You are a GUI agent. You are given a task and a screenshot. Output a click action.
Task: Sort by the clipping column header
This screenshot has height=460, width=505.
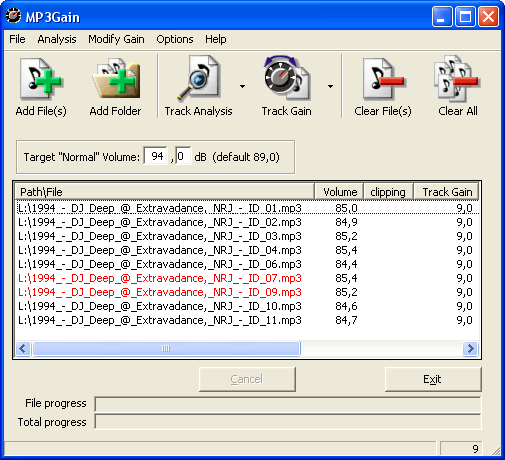pos(388,192)
